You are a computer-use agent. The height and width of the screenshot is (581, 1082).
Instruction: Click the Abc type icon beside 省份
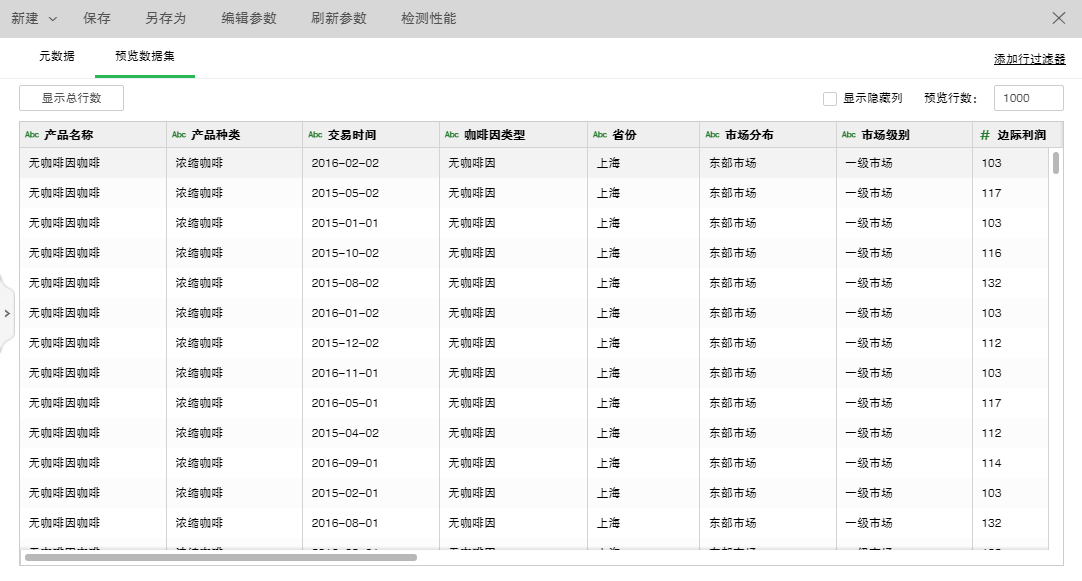[x=600, y=135]
